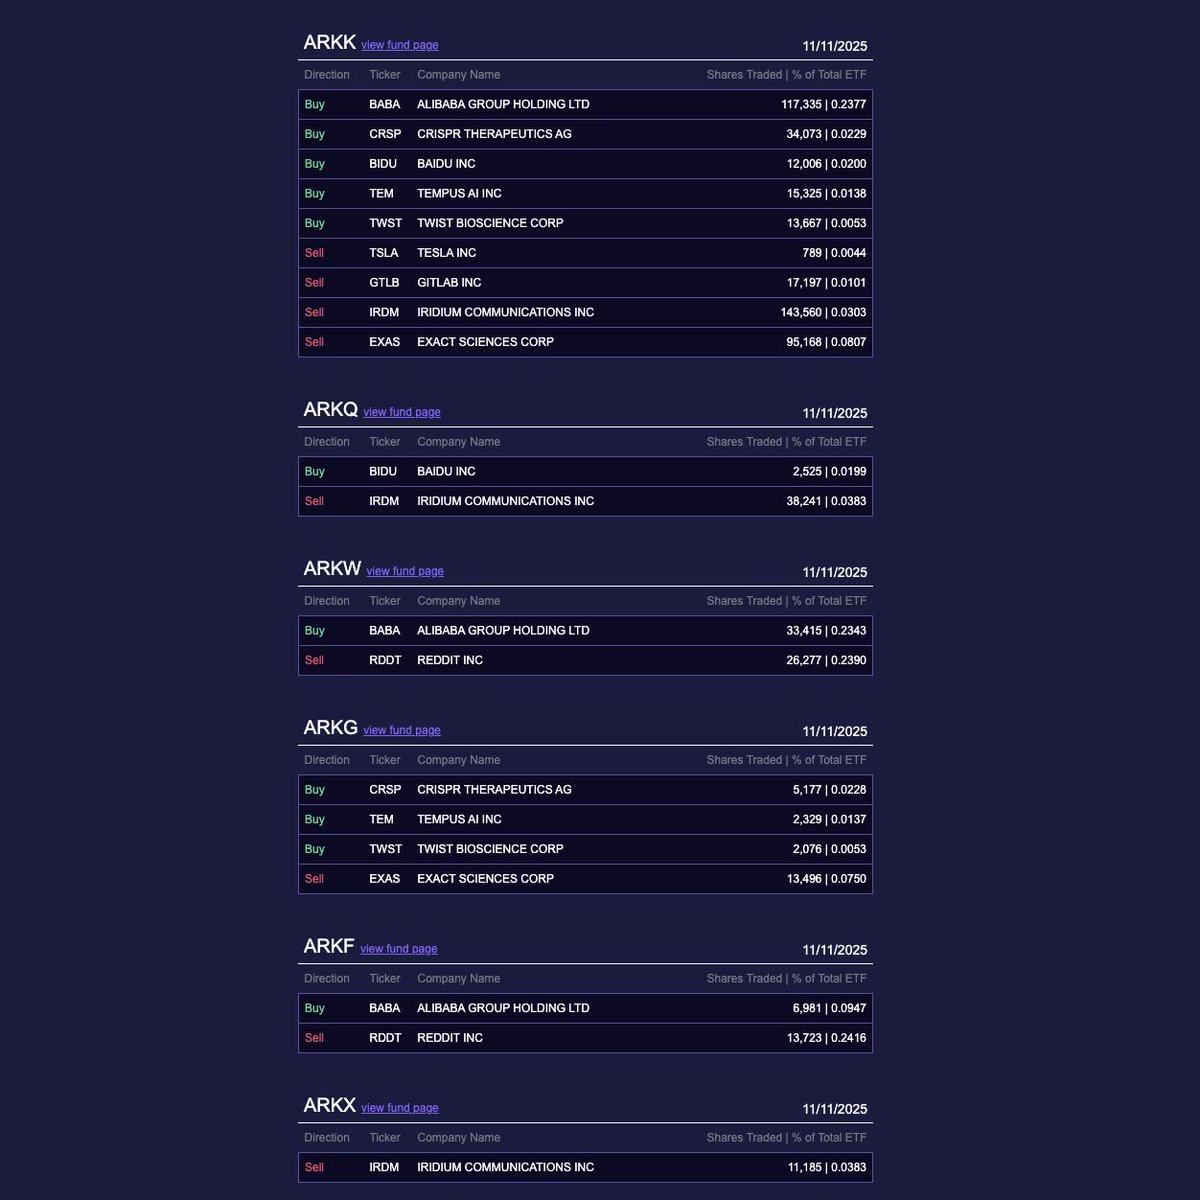Click the ARKF view fund page link
Viewport: 1200px width, 1200px height.
coord(398,949)
